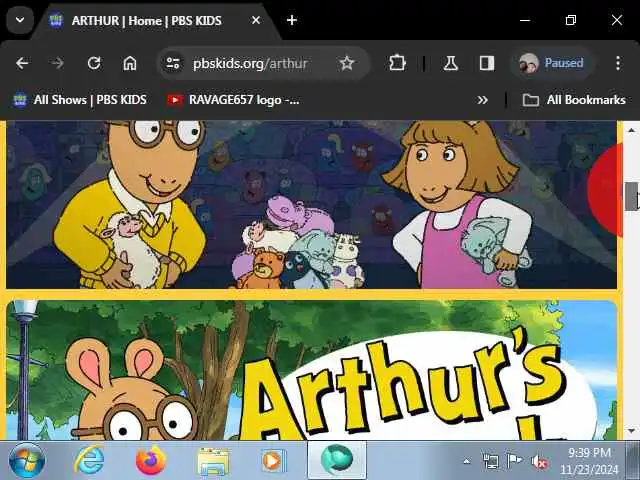The height and width of the screenshot is (480, 640).
Task: Open the network status tray icon
Action: click(490, 461)
